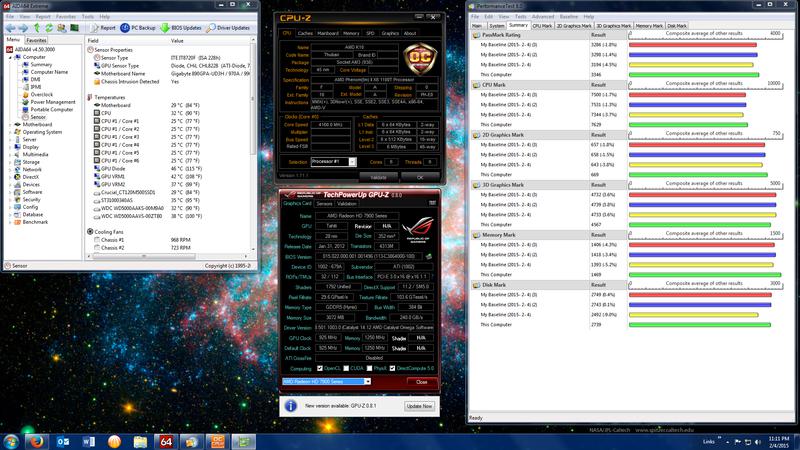Toggle OpenCL checkbox in GPU-Z
This screenshot has width=800, height=450.
click(320, 368)
